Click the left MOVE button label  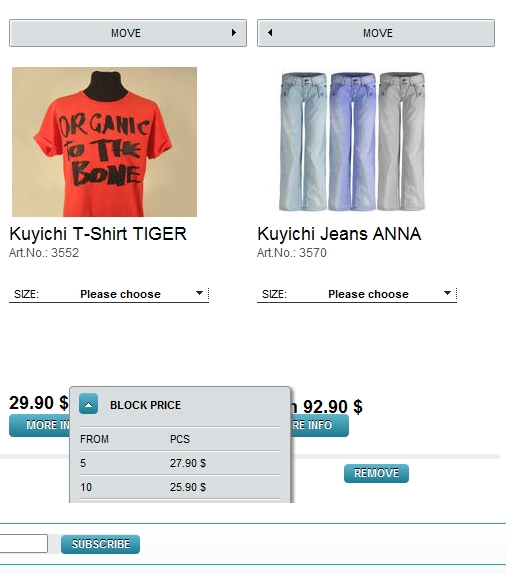click(x=126, y=33)
